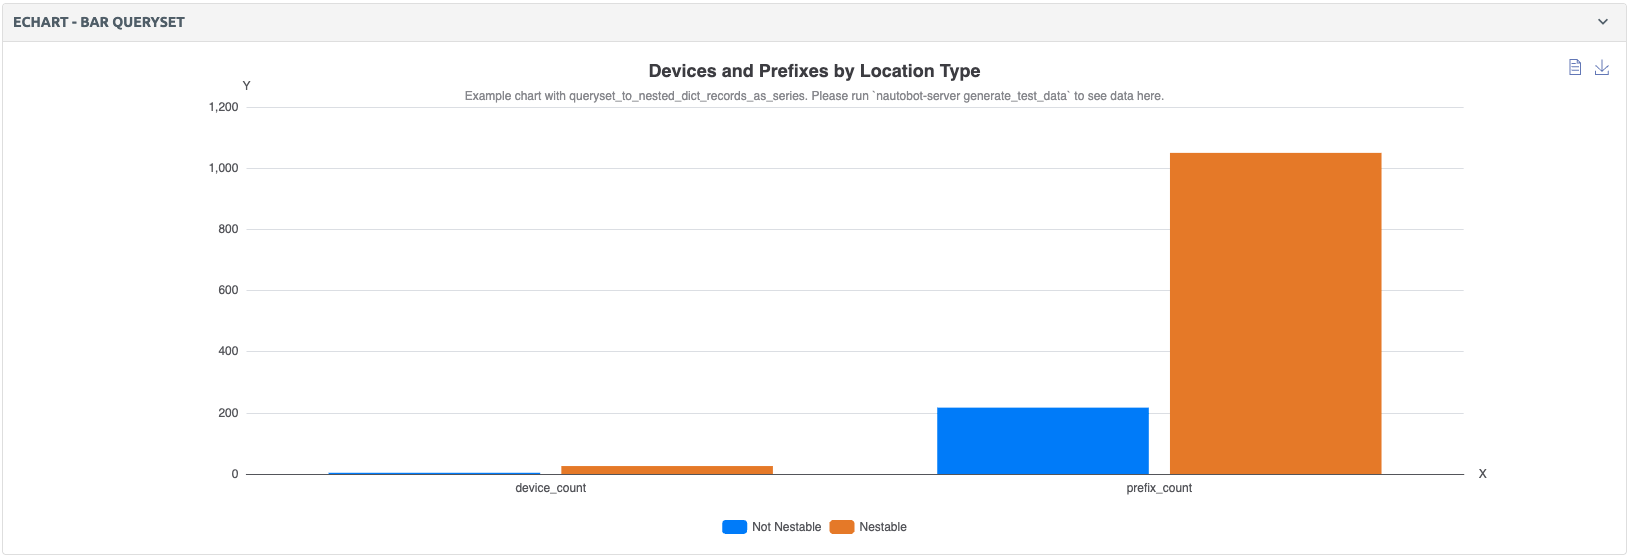Click the save as image download icon
Image resolution: width=1630 pixels, height=555 pixels.
1601,67
